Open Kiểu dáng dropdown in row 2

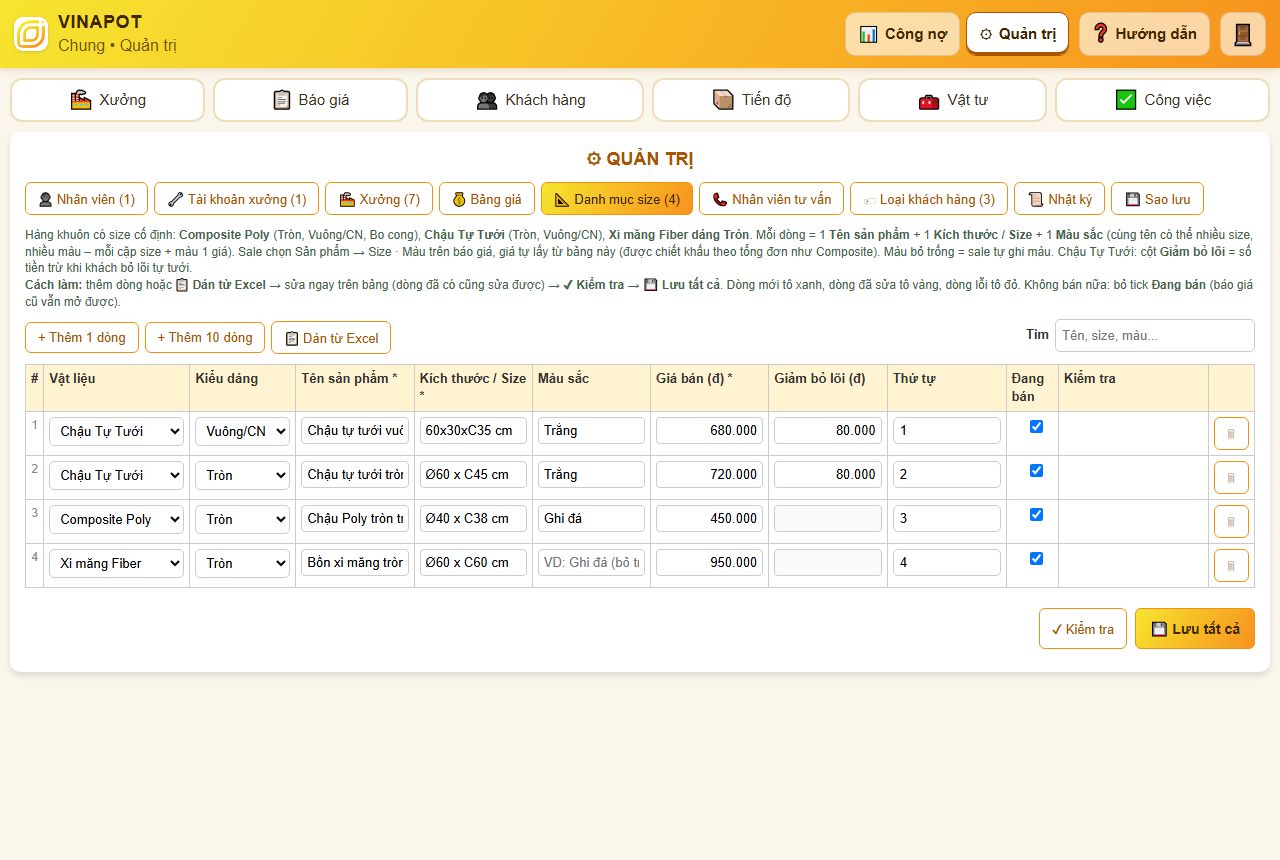click(x=242, y=475)
